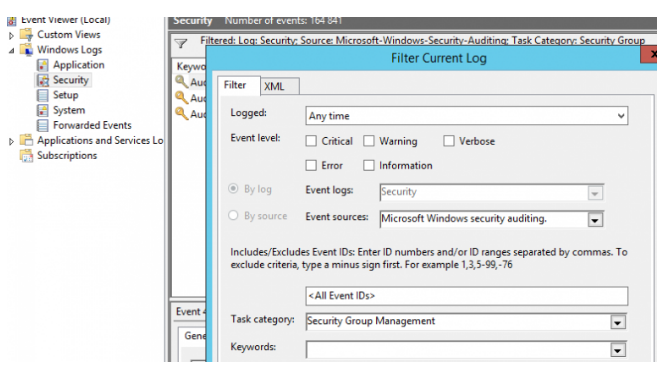Select Forwarded Events in the tree
Viewport: 666px width, 367px height.
92,125
